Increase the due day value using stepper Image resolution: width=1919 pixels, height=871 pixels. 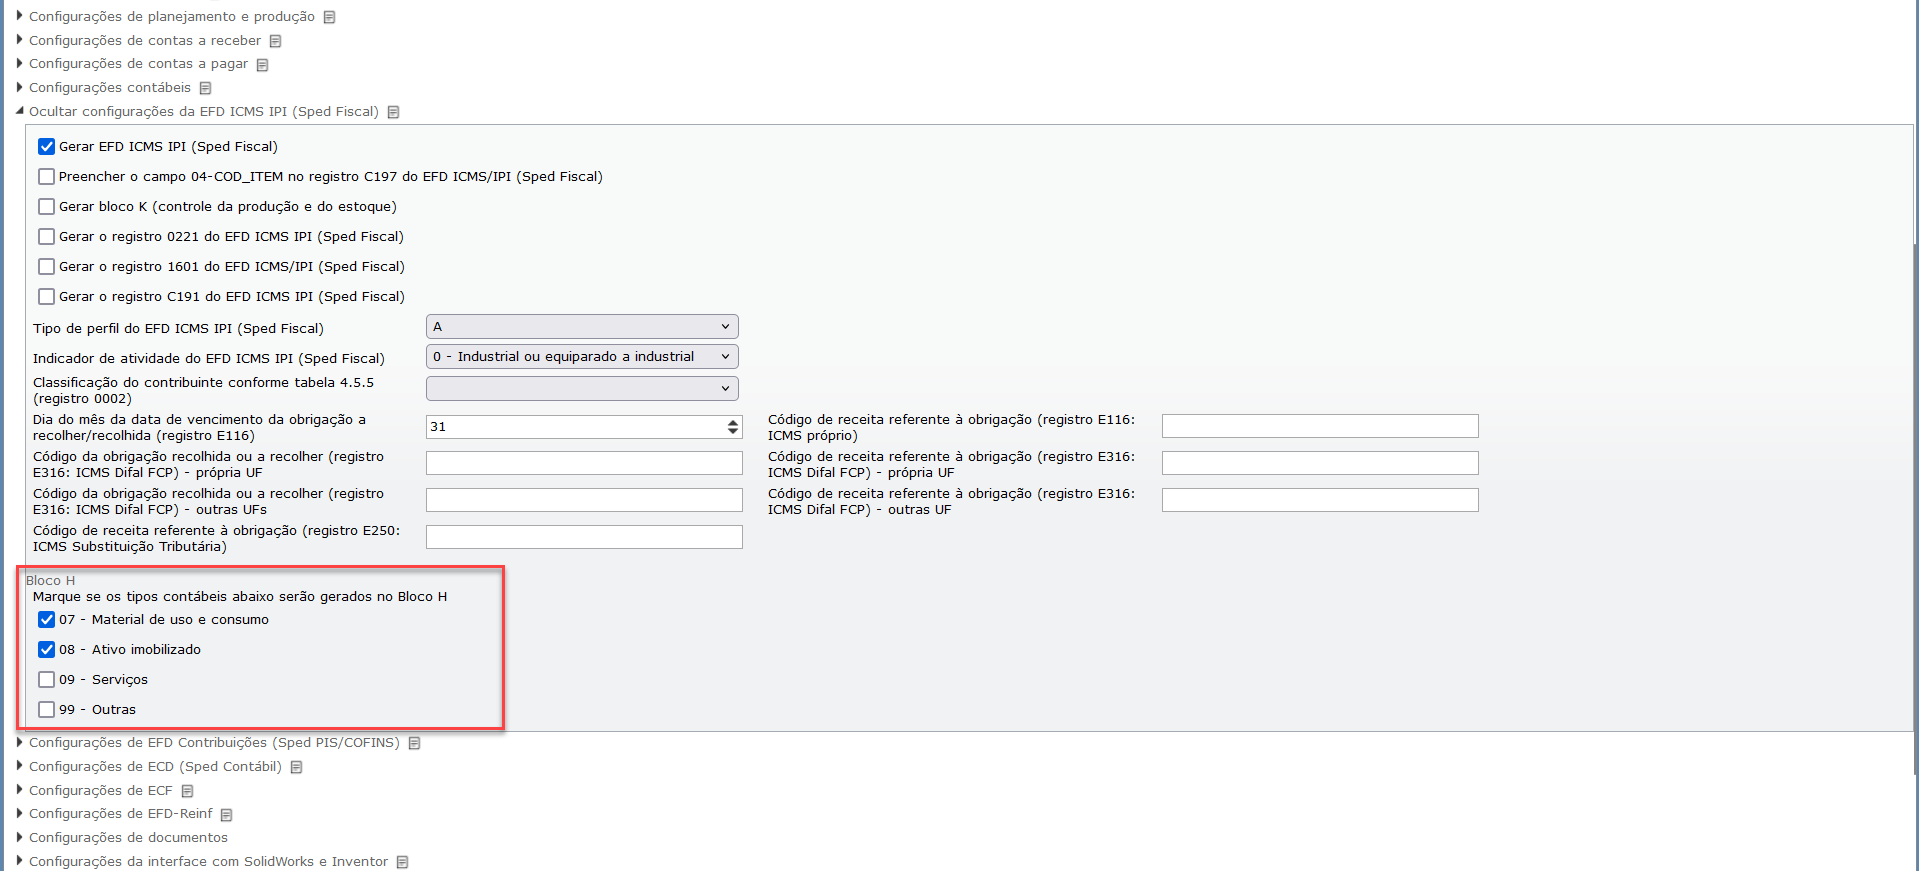[x=733, y=422]
